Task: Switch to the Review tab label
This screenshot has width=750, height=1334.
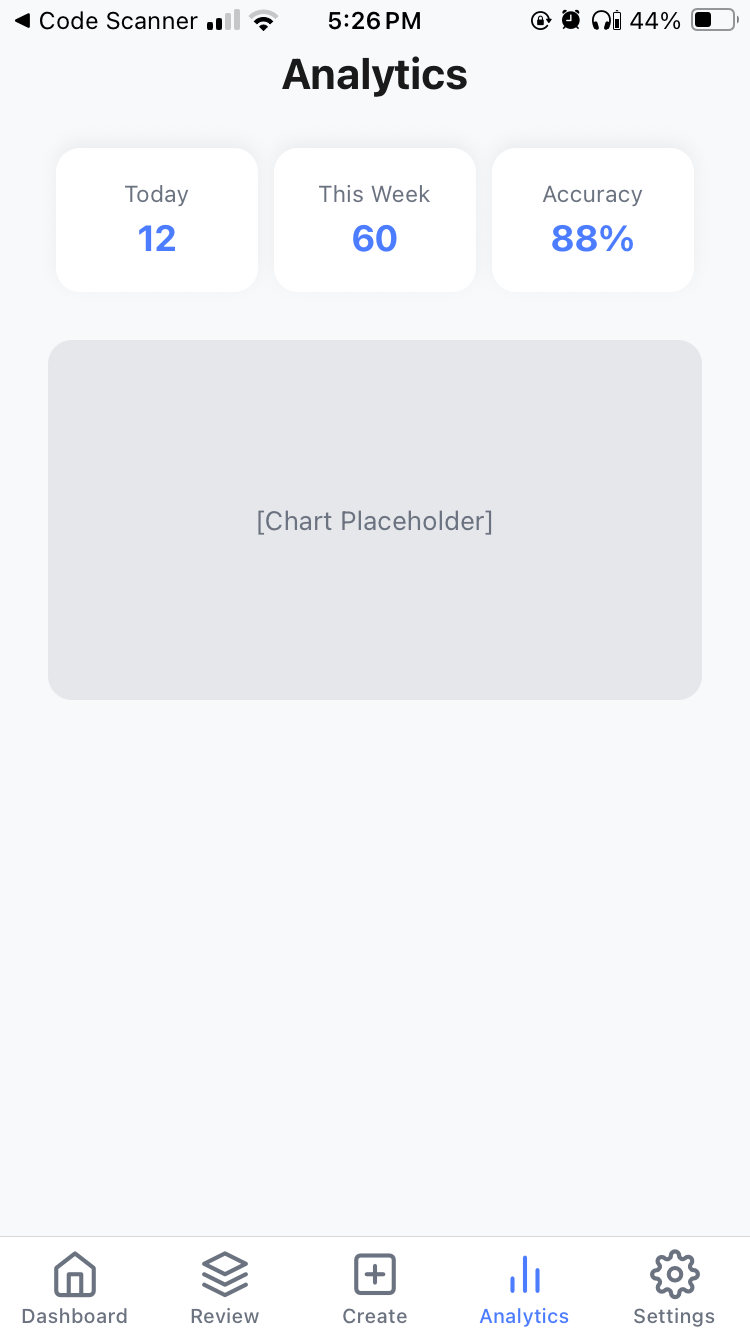Action: pos(225,1316)
